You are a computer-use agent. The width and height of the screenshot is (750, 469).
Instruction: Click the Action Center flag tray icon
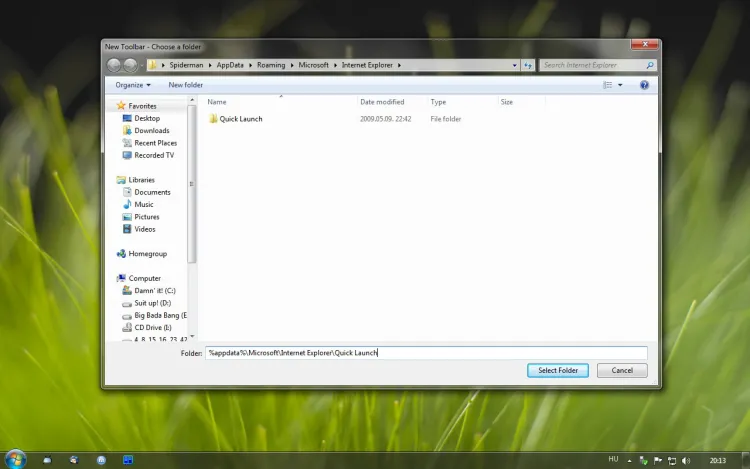(658, 460)
